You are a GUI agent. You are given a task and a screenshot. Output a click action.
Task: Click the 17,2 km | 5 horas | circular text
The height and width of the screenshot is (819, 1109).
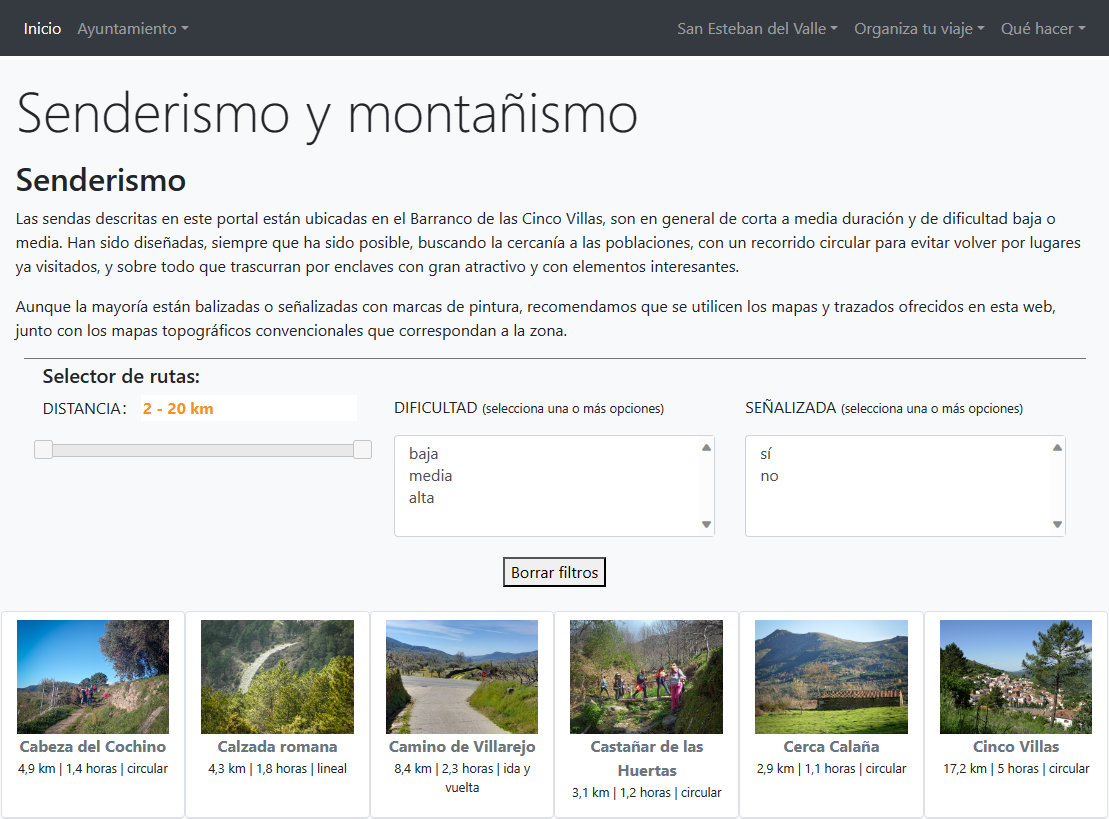pos(1016,769)
